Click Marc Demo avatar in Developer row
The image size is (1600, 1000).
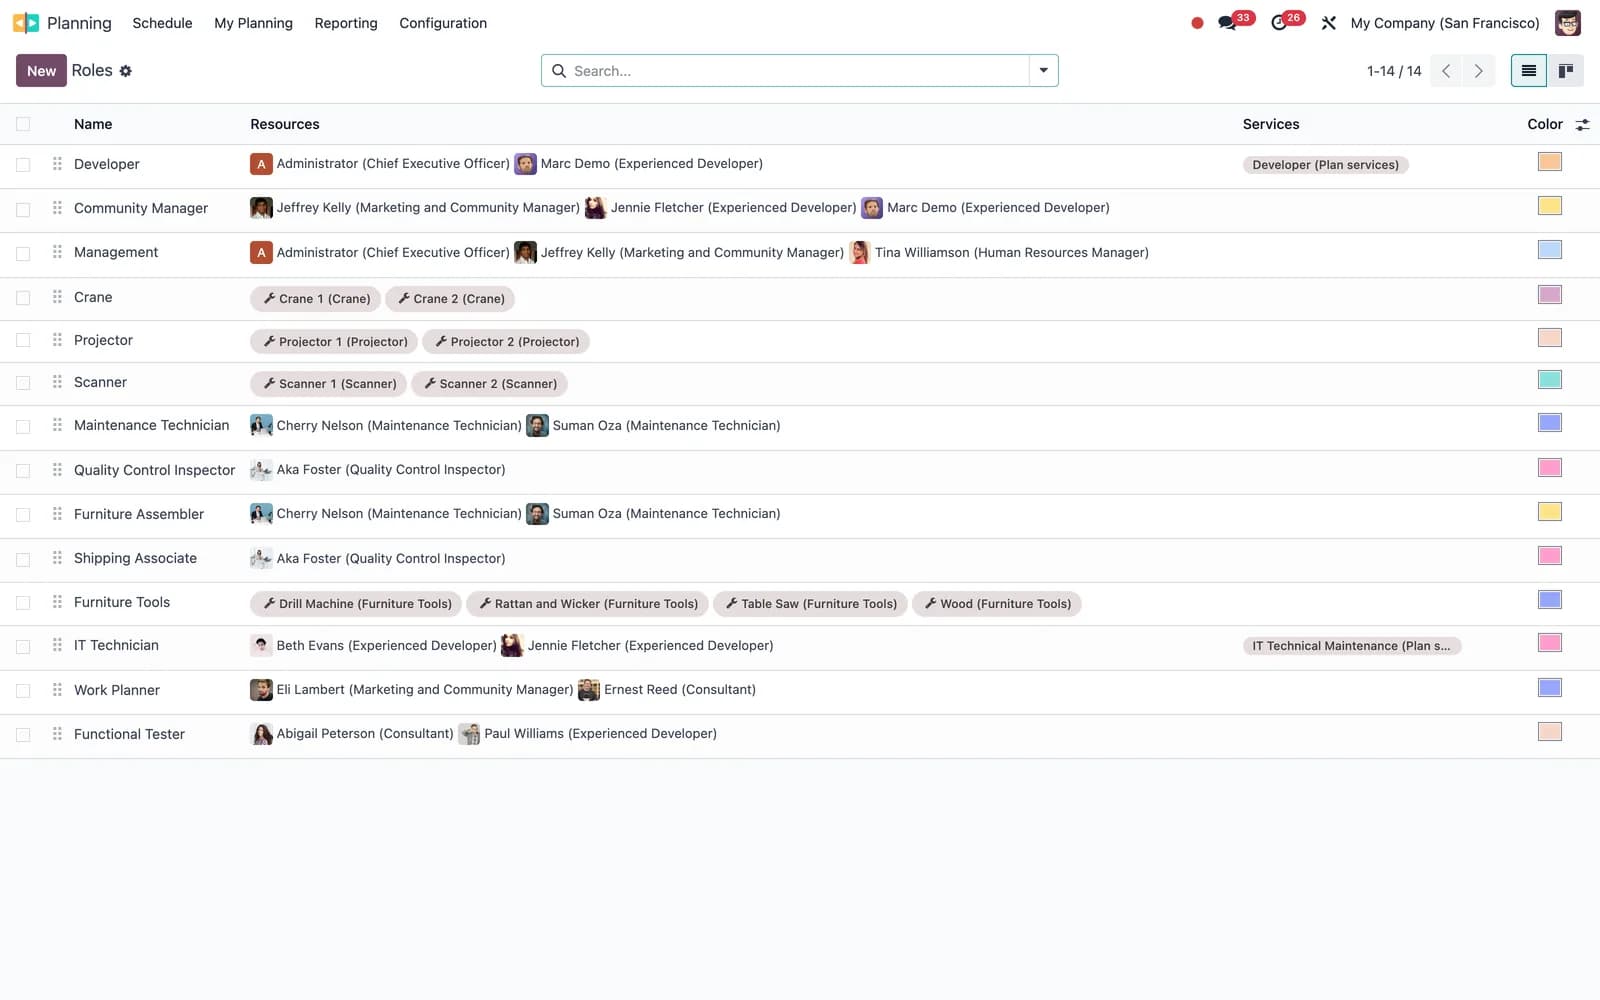pos(526,164)
